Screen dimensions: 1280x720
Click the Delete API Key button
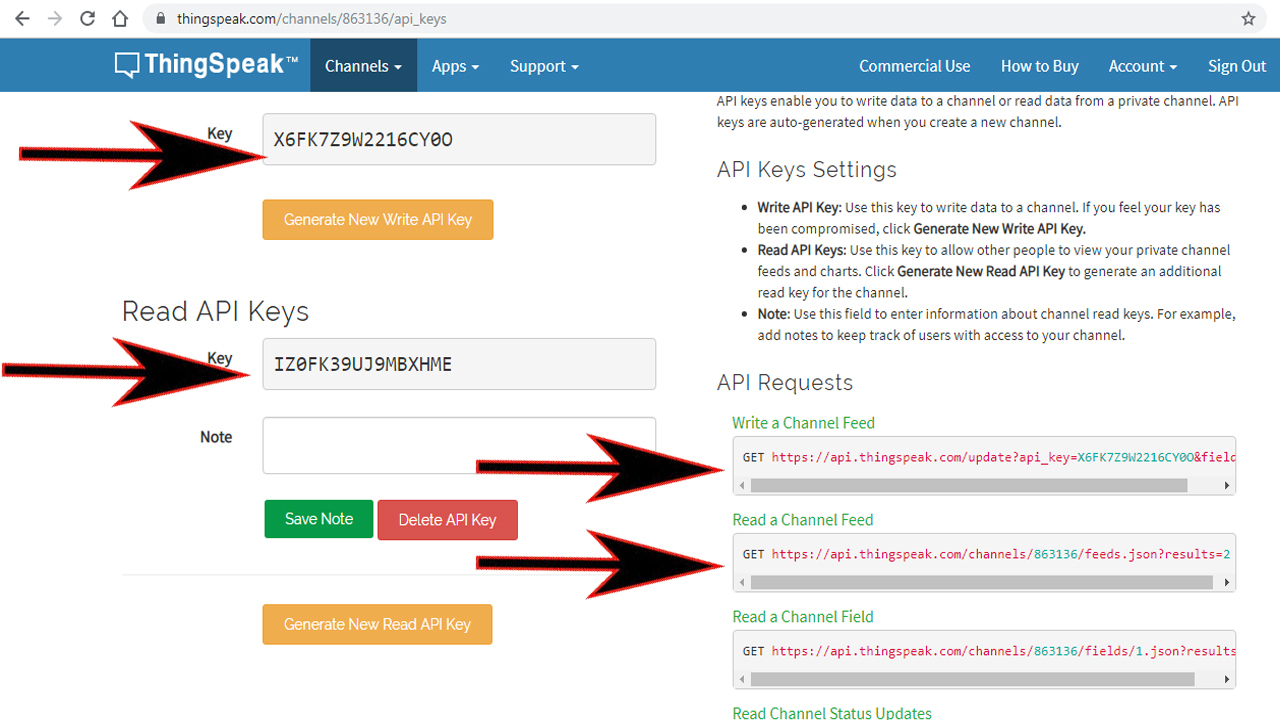pos(447,519)
